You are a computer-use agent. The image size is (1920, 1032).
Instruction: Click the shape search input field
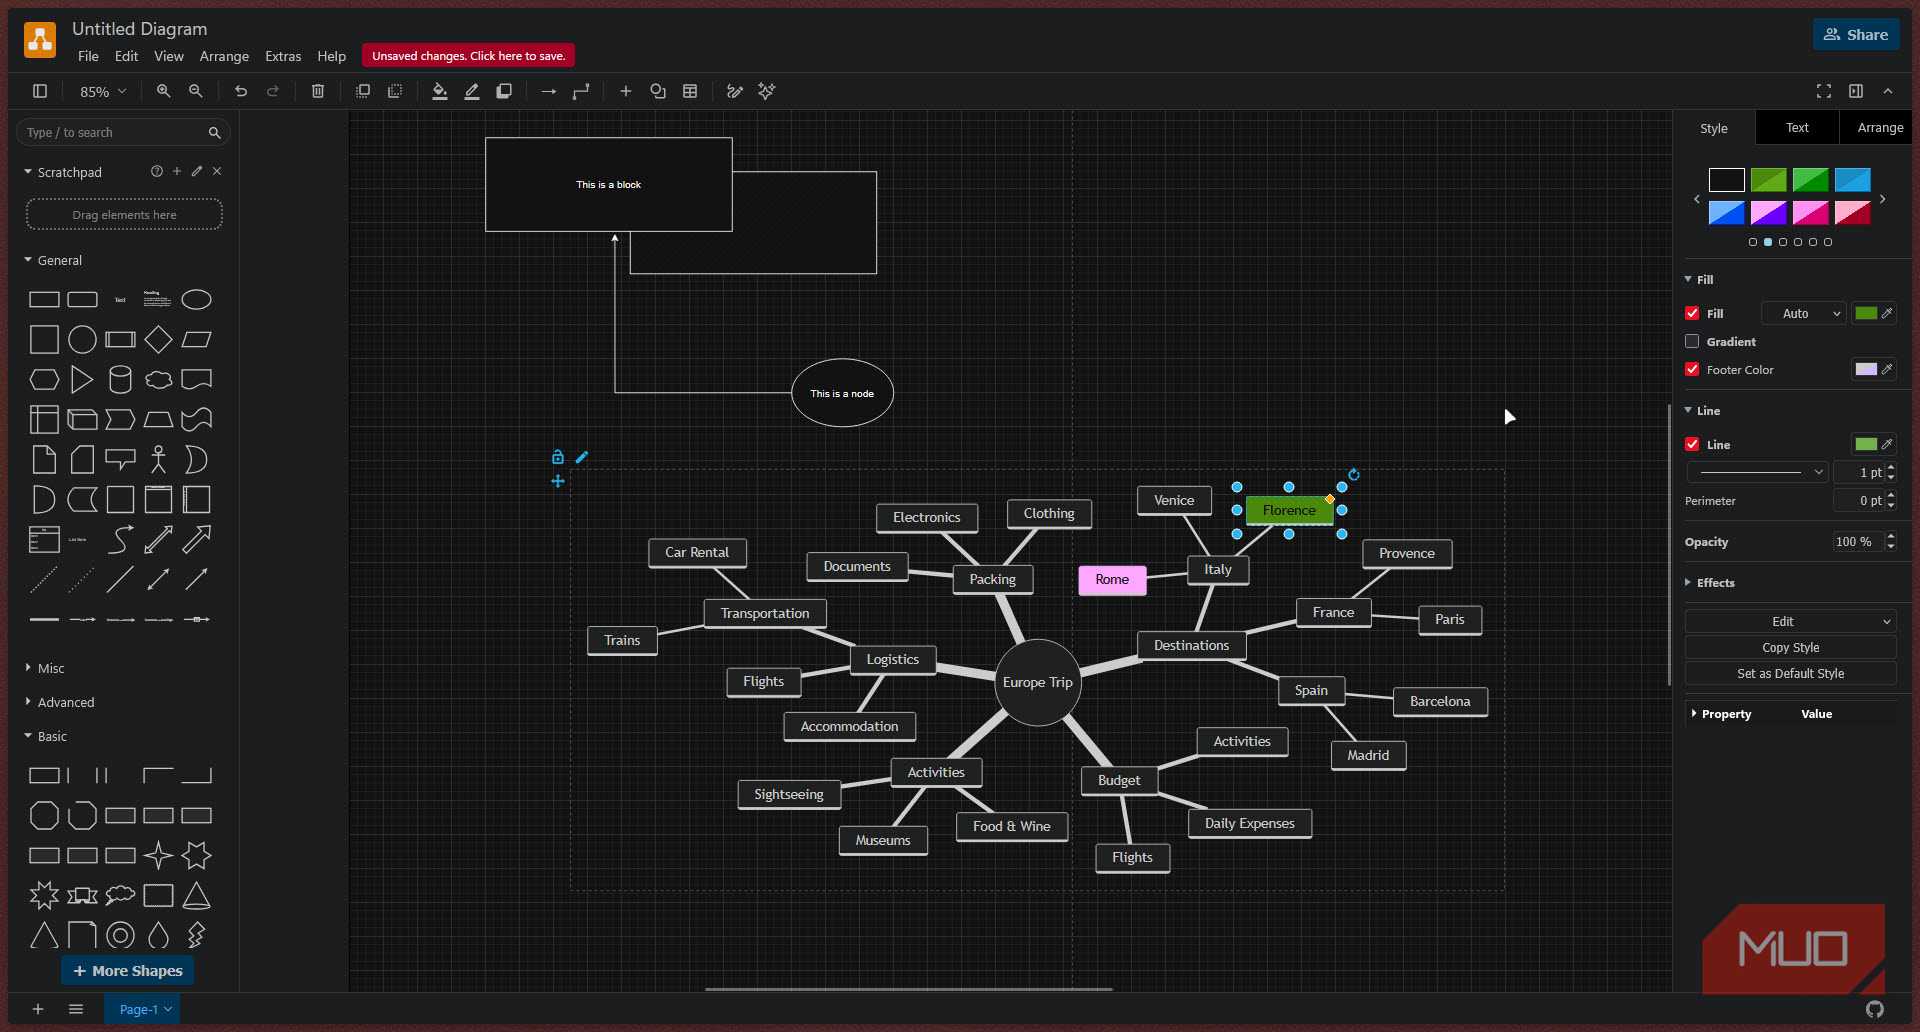[123, 132]
